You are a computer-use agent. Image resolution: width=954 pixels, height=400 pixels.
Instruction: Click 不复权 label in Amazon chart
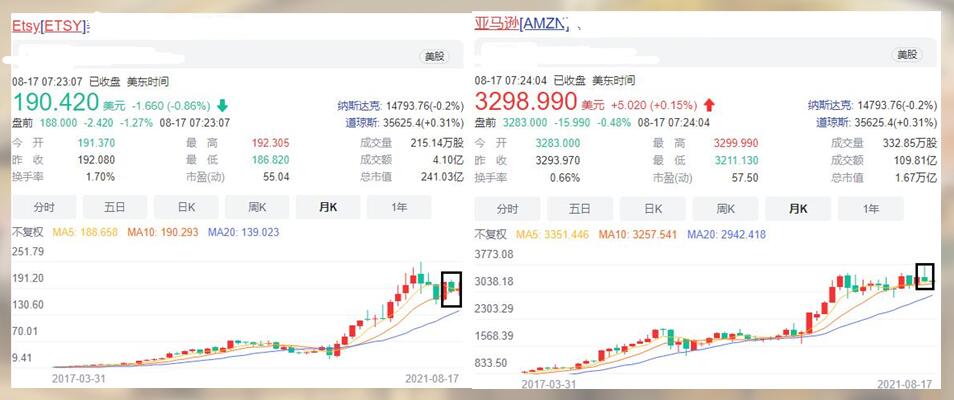pyautogui.click(x=490, y=234)
